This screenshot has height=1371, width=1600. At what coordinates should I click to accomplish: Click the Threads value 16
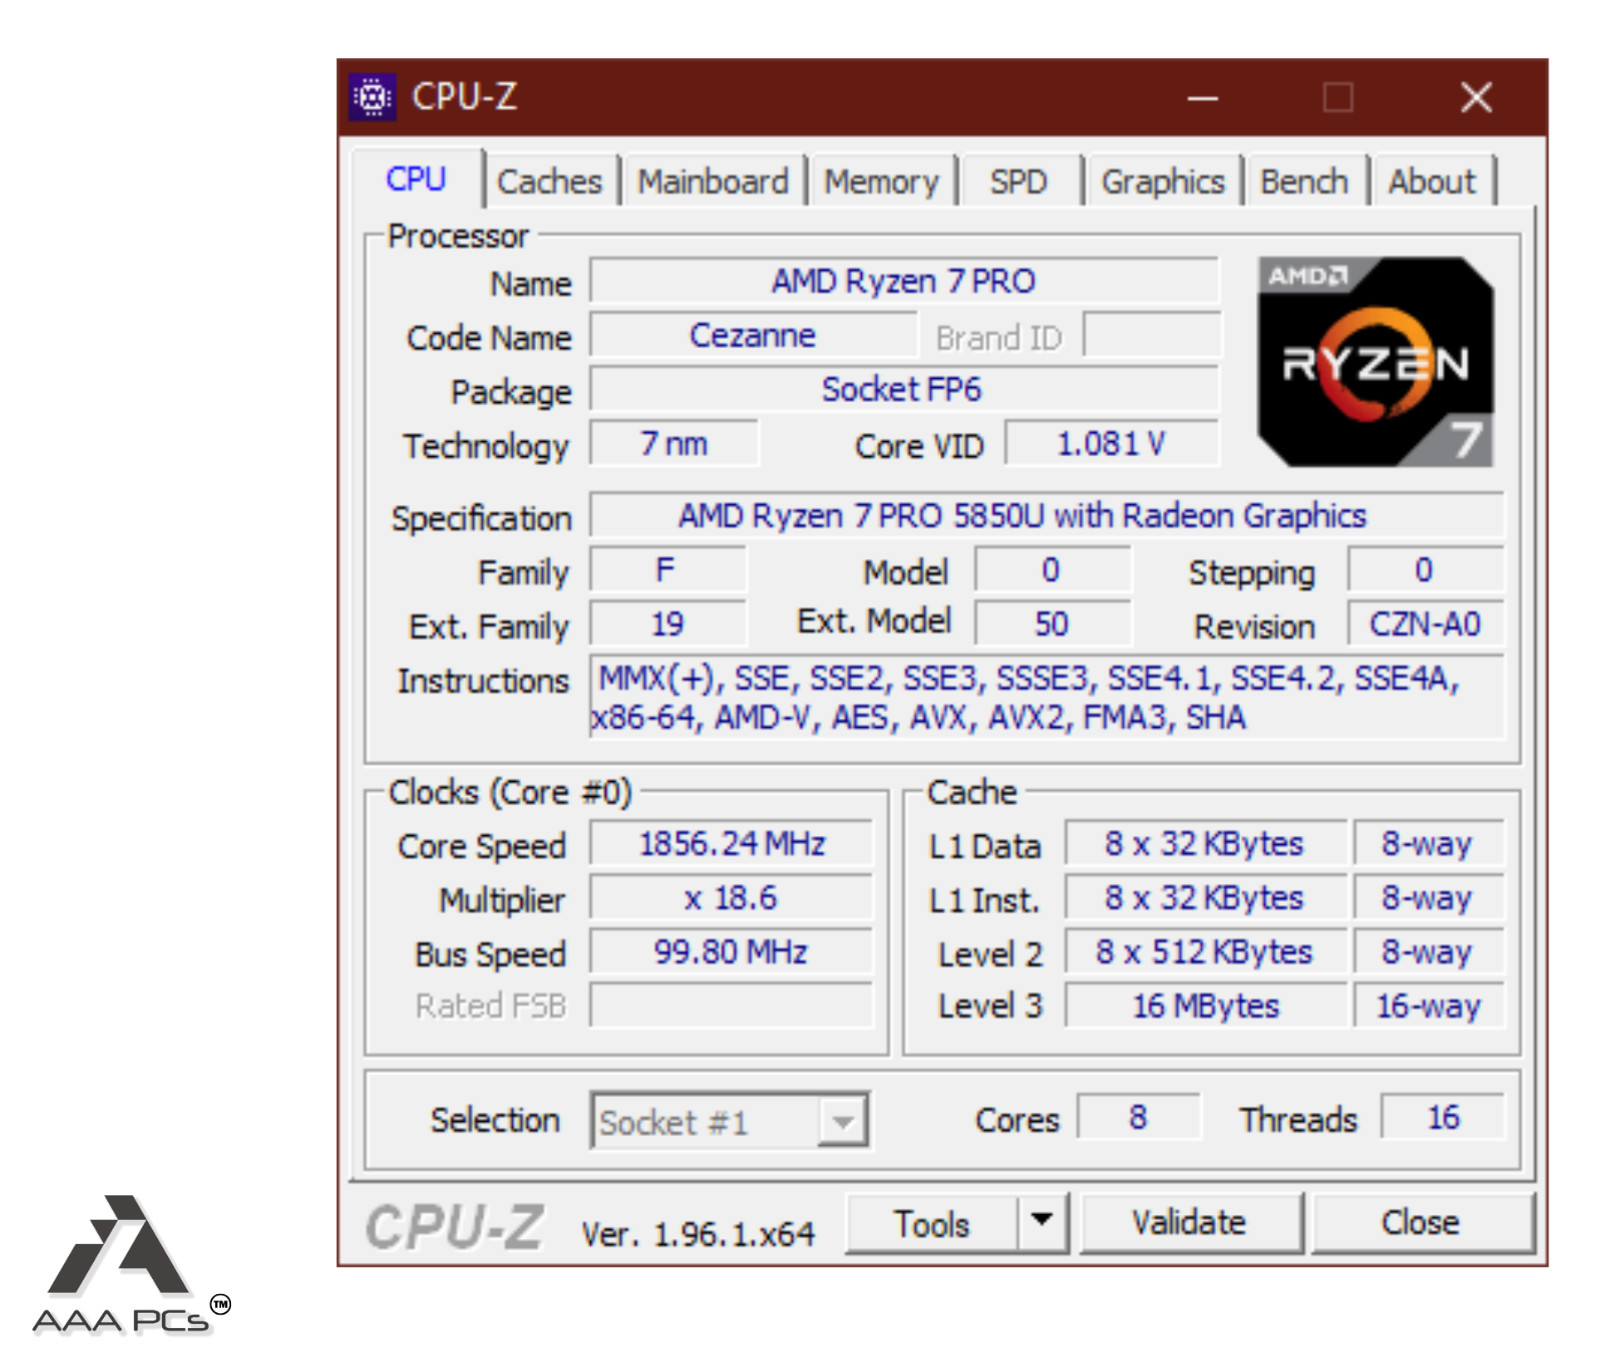coord(1443,1117)
